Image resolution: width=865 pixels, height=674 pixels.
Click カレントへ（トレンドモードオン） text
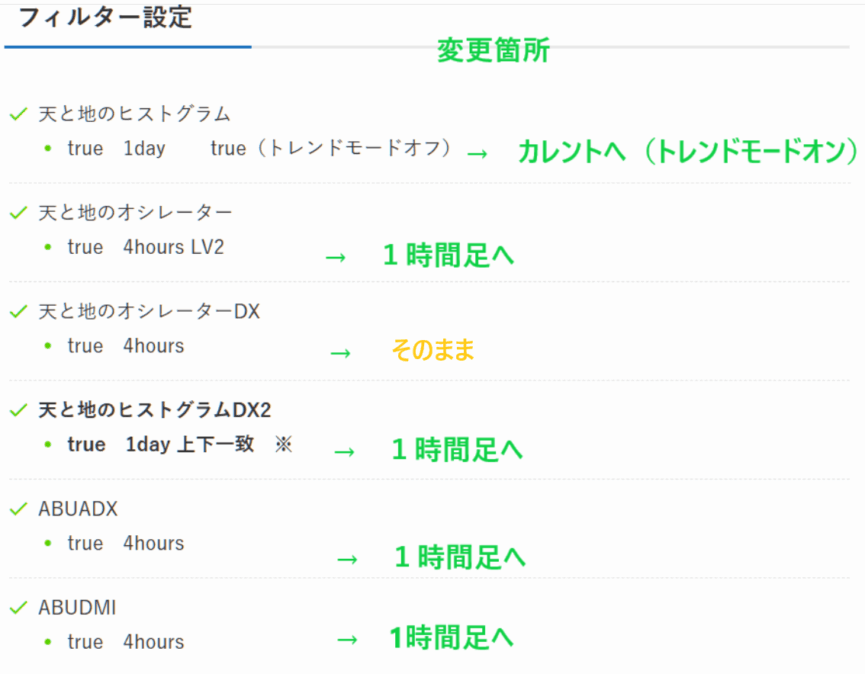[x=687, y=151]
